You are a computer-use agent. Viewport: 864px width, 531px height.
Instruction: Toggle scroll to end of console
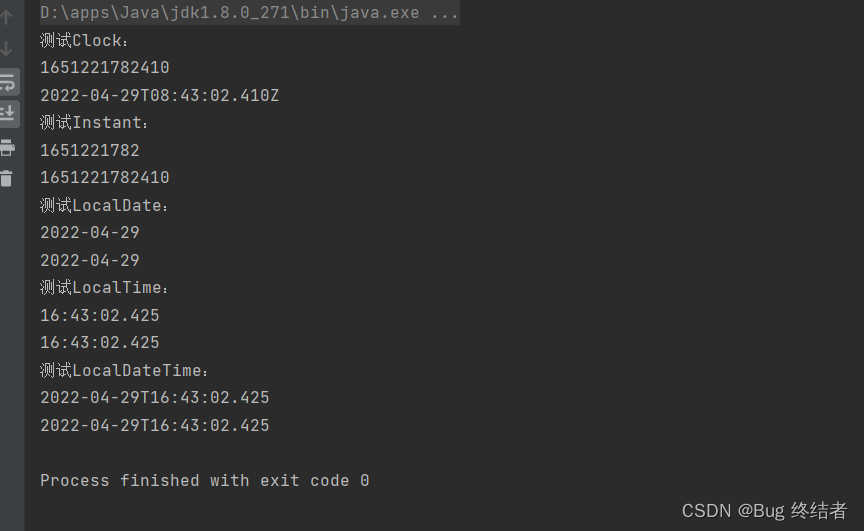pyautogui.click(x=8, y=113)
